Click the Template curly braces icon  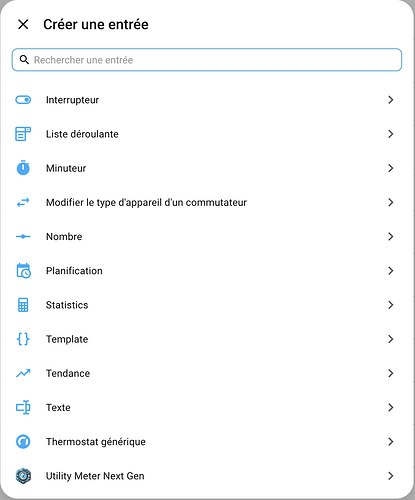(23, 339)
